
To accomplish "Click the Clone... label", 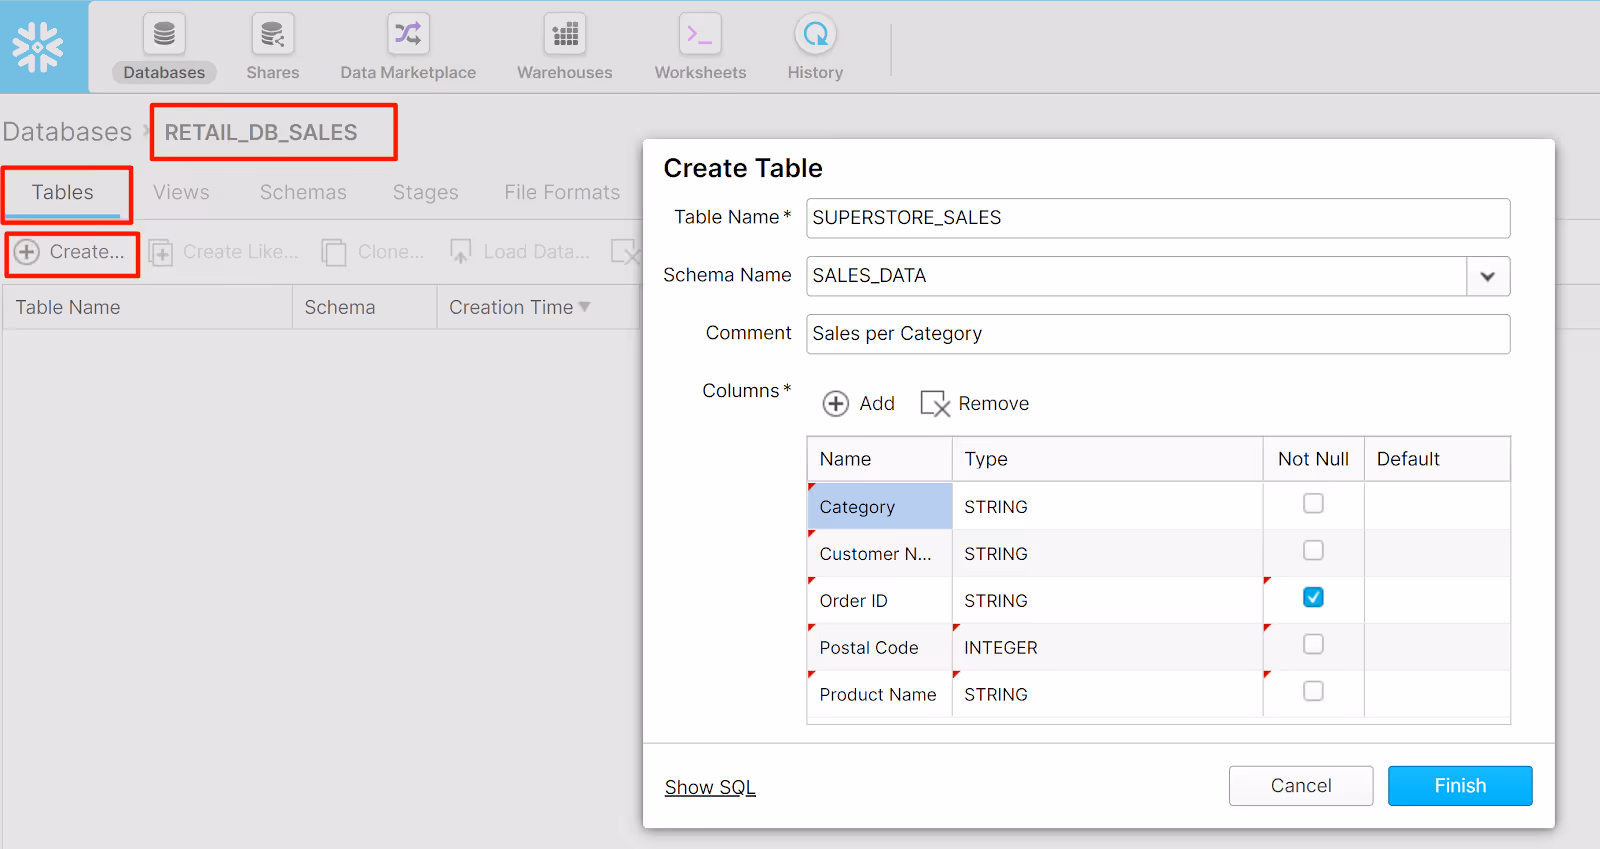I will pos(391,252).
